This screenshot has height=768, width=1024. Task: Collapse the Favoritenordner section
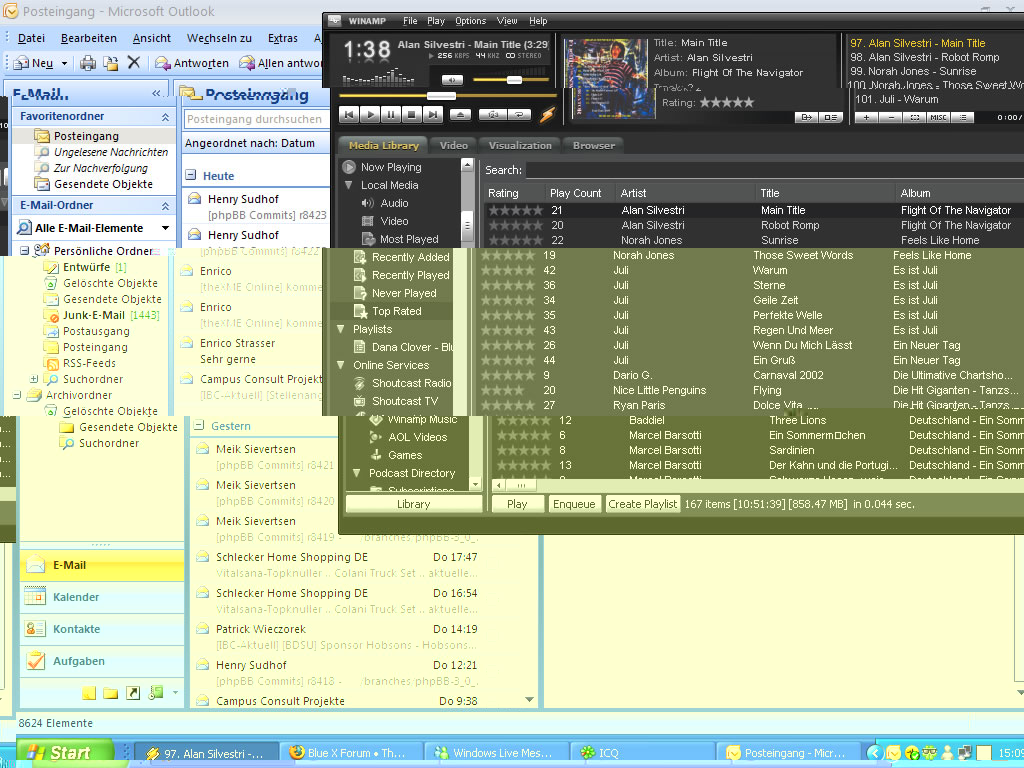(165, 117)
